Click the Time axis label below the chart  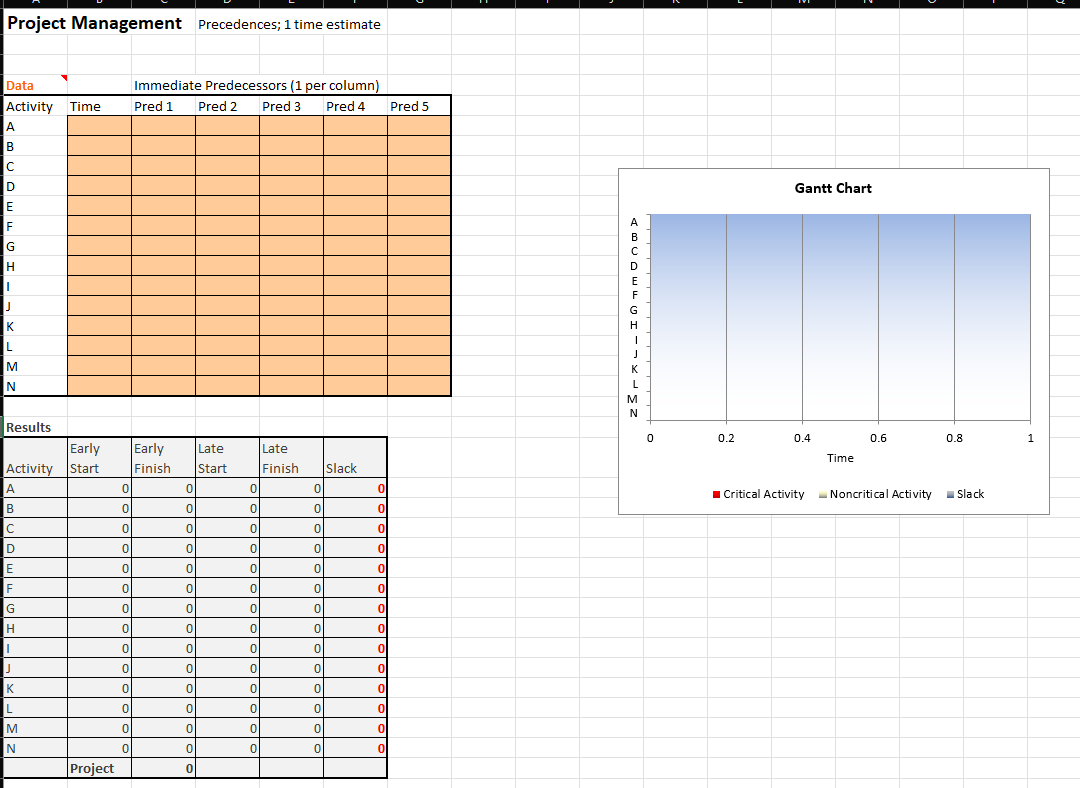(x=840, y=458)
